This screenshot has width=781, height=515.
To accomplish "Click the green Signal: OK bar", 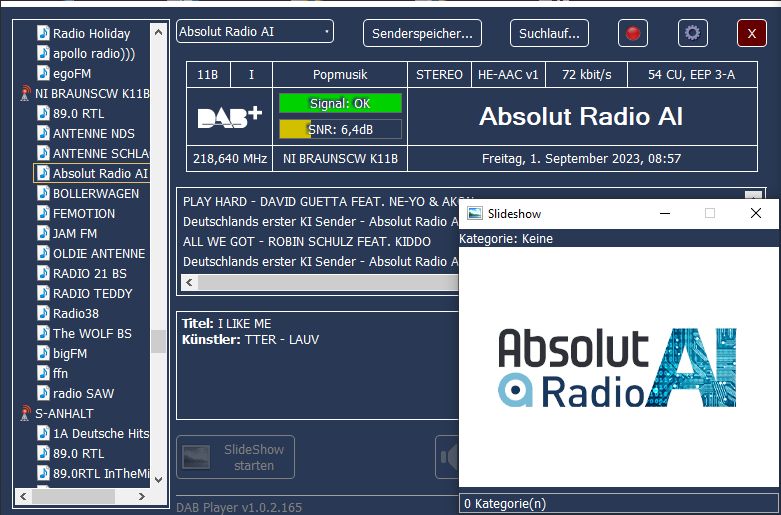I will [x=340, y=103].
